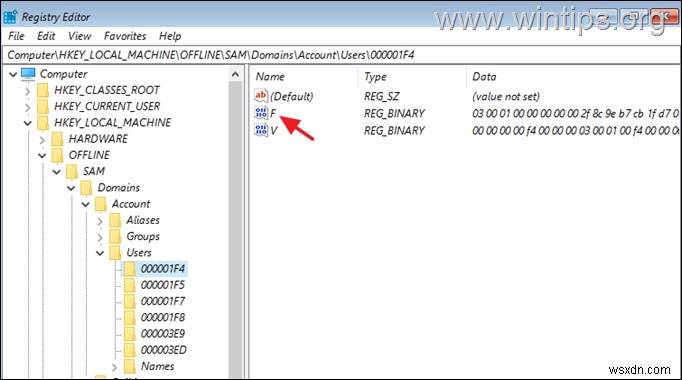
Task: Open the Favorites menu
Action: point(125,36)
